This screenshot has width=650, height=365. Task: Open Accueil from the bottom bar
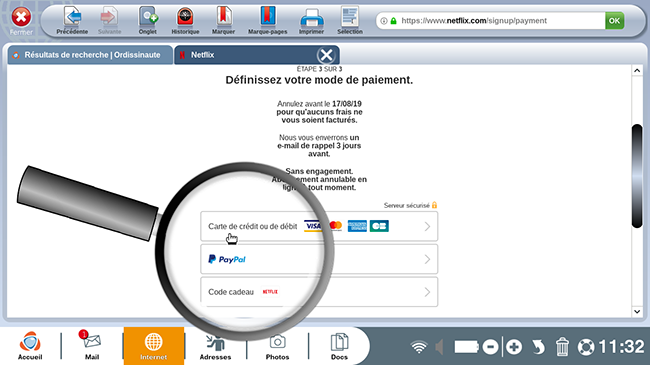pyautogui.click(x=30, y=346)
